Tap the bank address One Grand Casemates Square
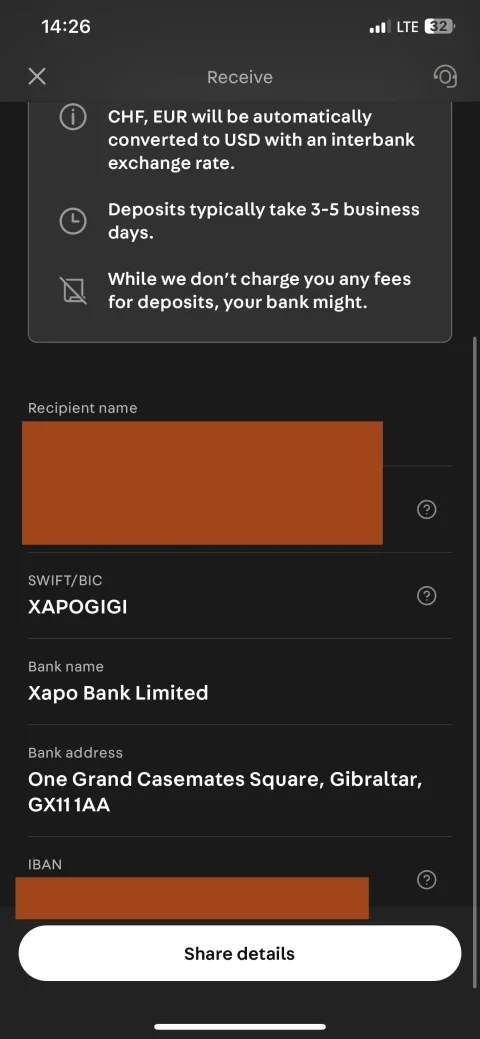 click(x=225, y=792)
